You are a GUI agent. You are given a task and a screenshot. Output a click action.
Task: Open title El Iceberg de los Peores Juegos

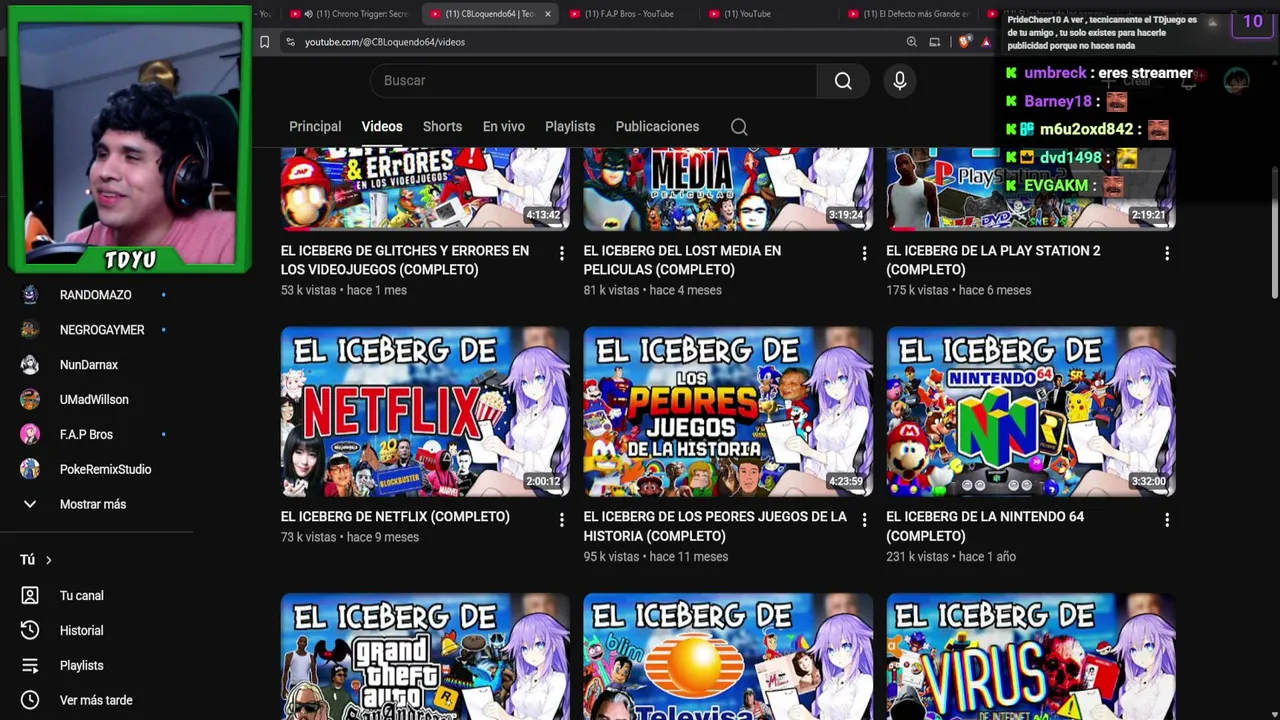715,526
